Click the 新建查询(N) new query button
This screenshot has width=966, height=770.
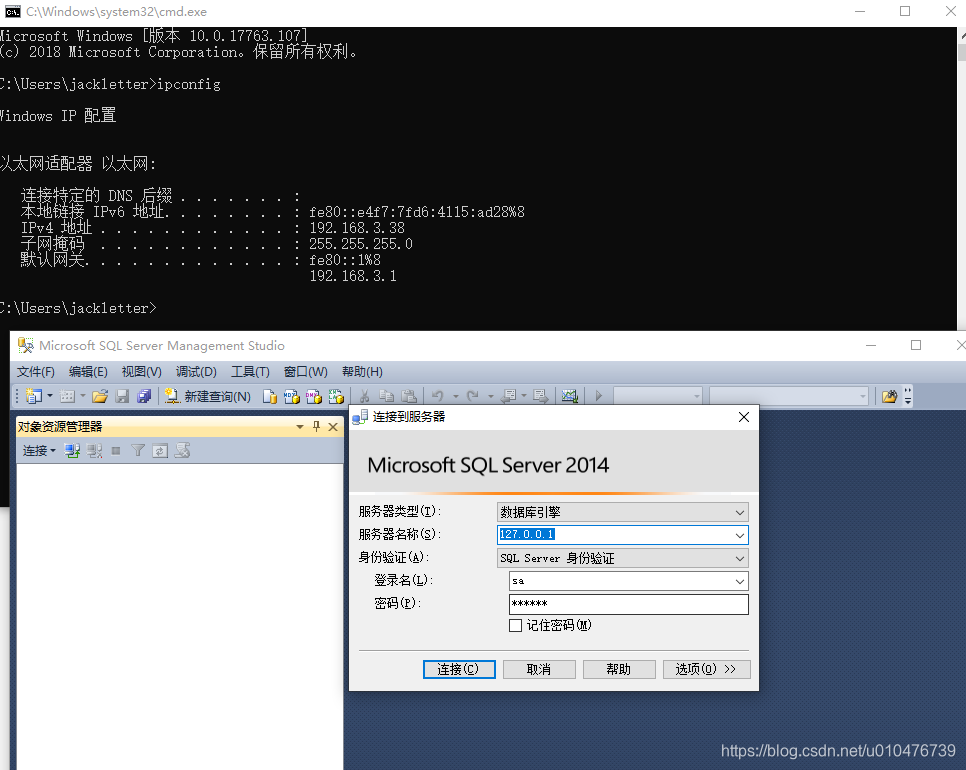click(208, 396)
